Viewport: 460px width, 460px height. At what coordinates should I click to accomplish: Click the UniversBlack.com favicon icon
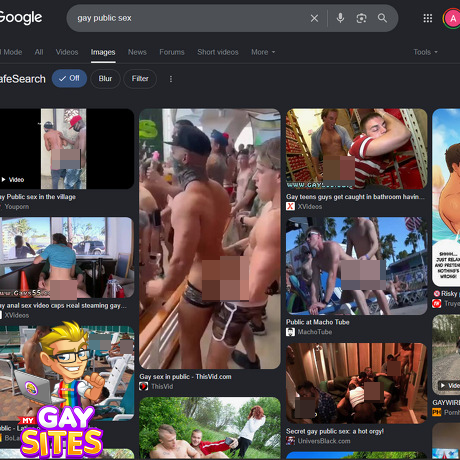(x=290, y=441)
